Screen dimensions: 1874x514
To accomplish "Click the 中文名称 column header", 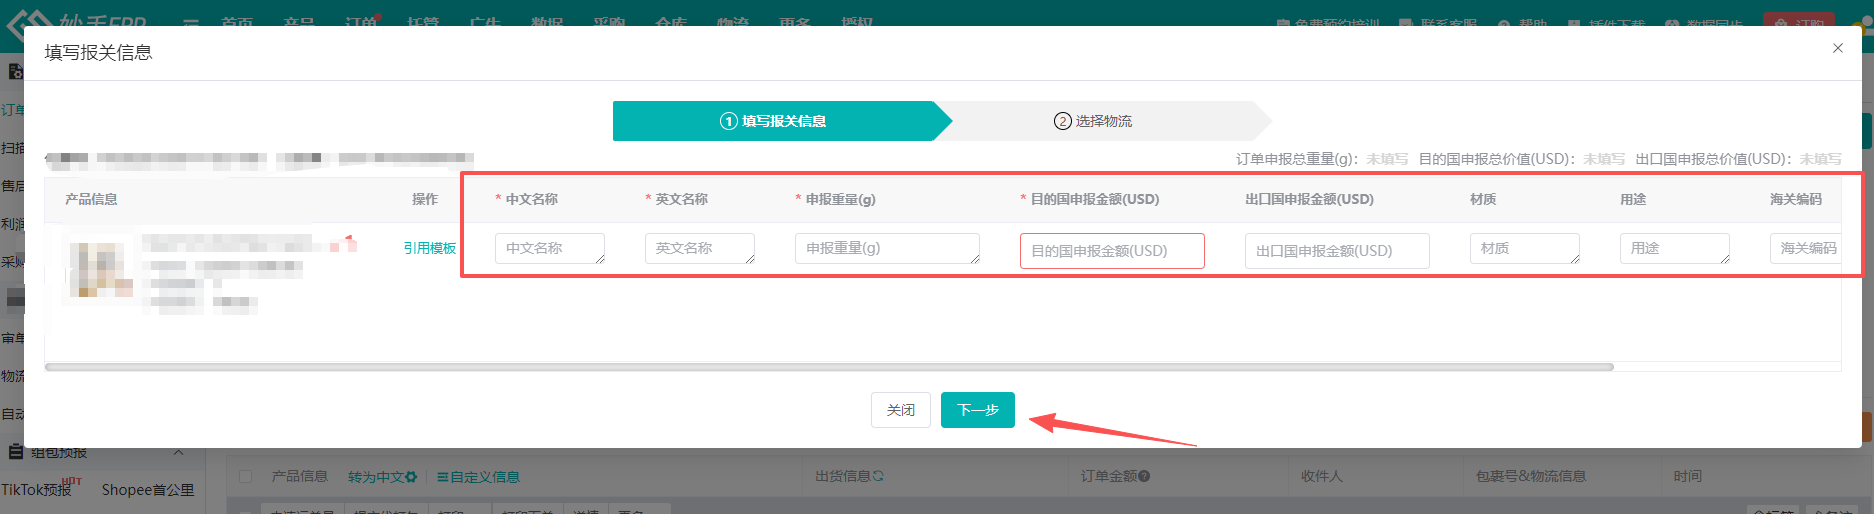I will [532, 199].
